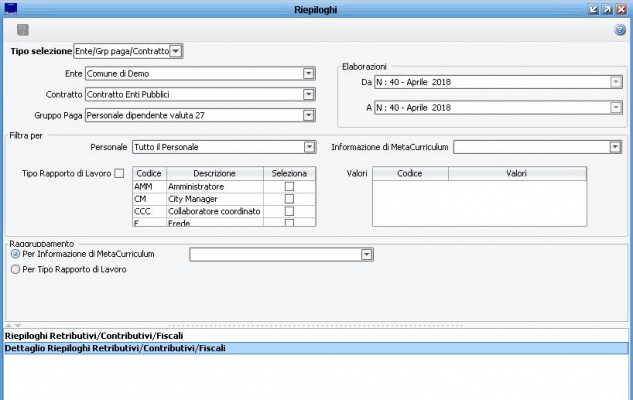Expand the Ente combo box arrow
633x400 pixels.
pyautogui.click(x=308, y=74)
